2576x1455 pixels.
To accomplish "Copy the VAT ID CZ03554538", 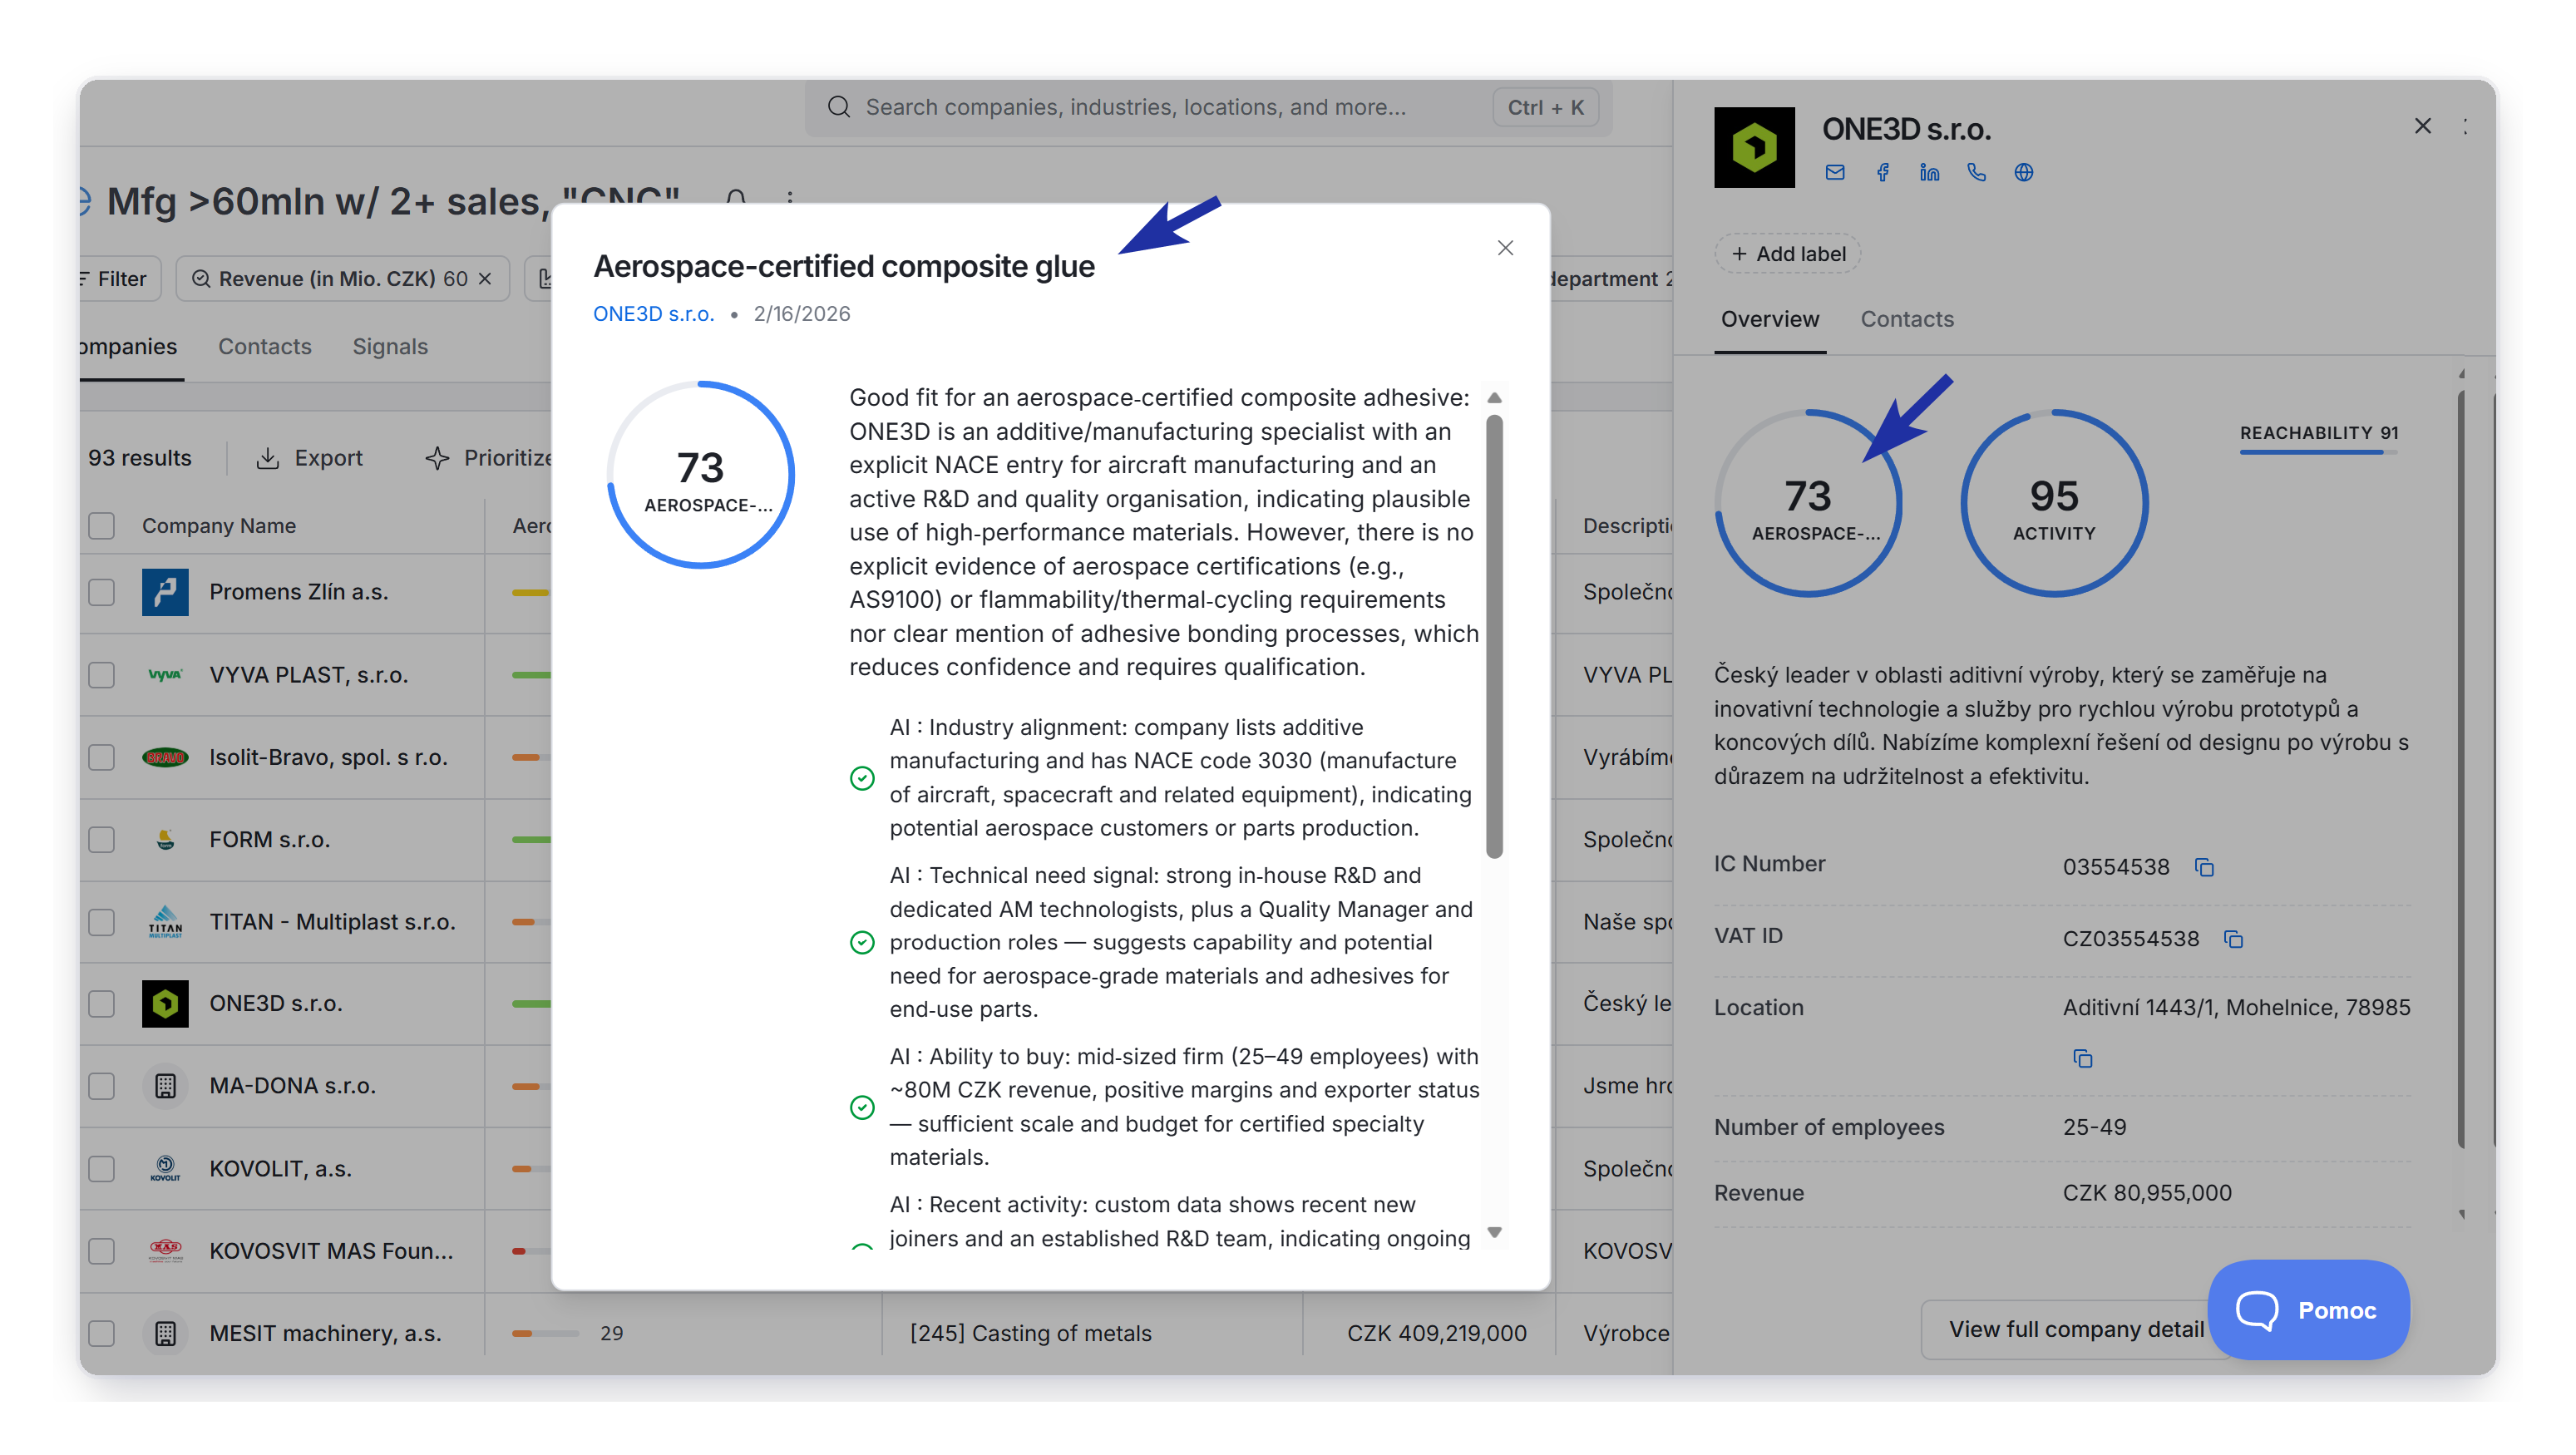I will 2233,939.
